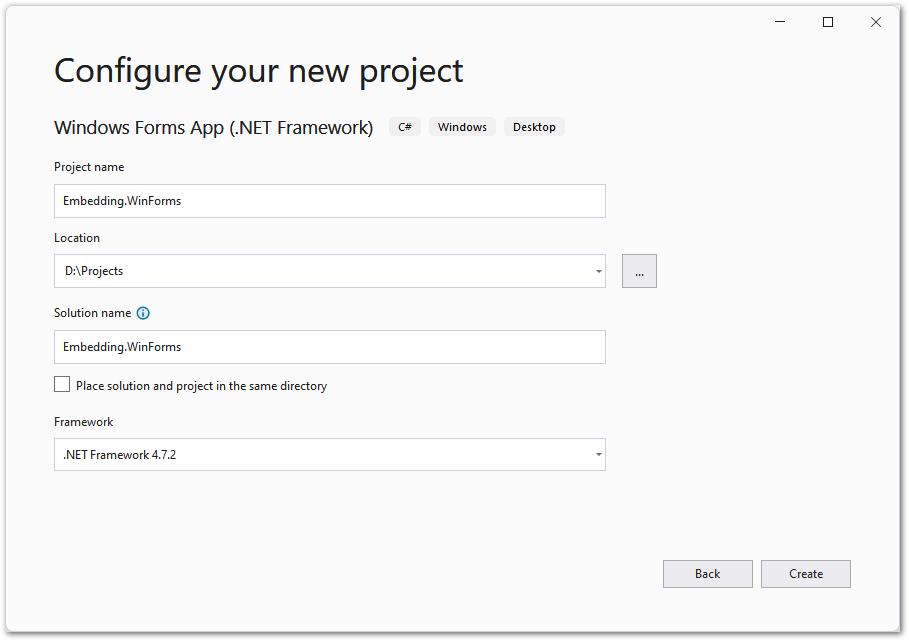
Task: Go Back to the previous step
Action: (708, 574)
